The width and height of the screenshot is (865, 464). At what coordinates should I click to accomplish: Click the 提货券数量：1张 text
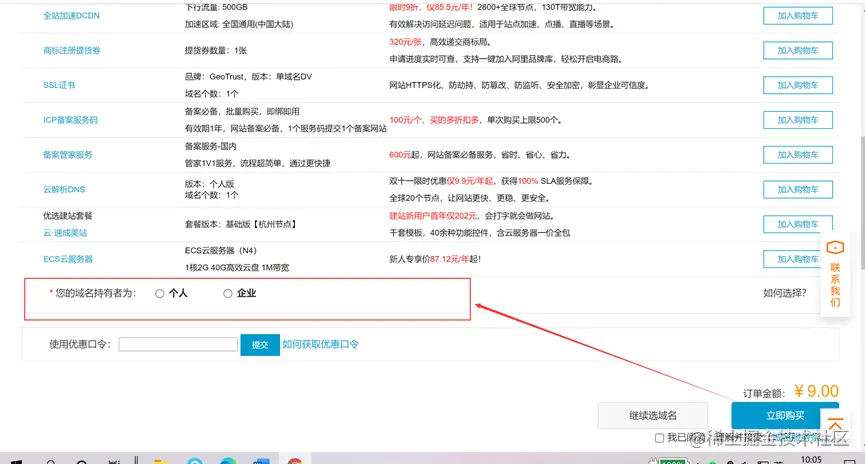coord(216,50)
